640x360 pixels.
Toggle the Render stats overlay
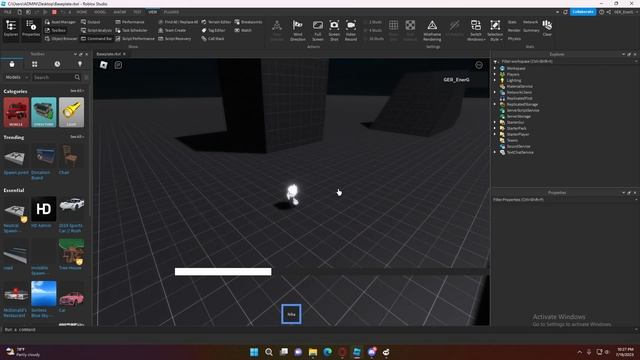coord(514,30)
